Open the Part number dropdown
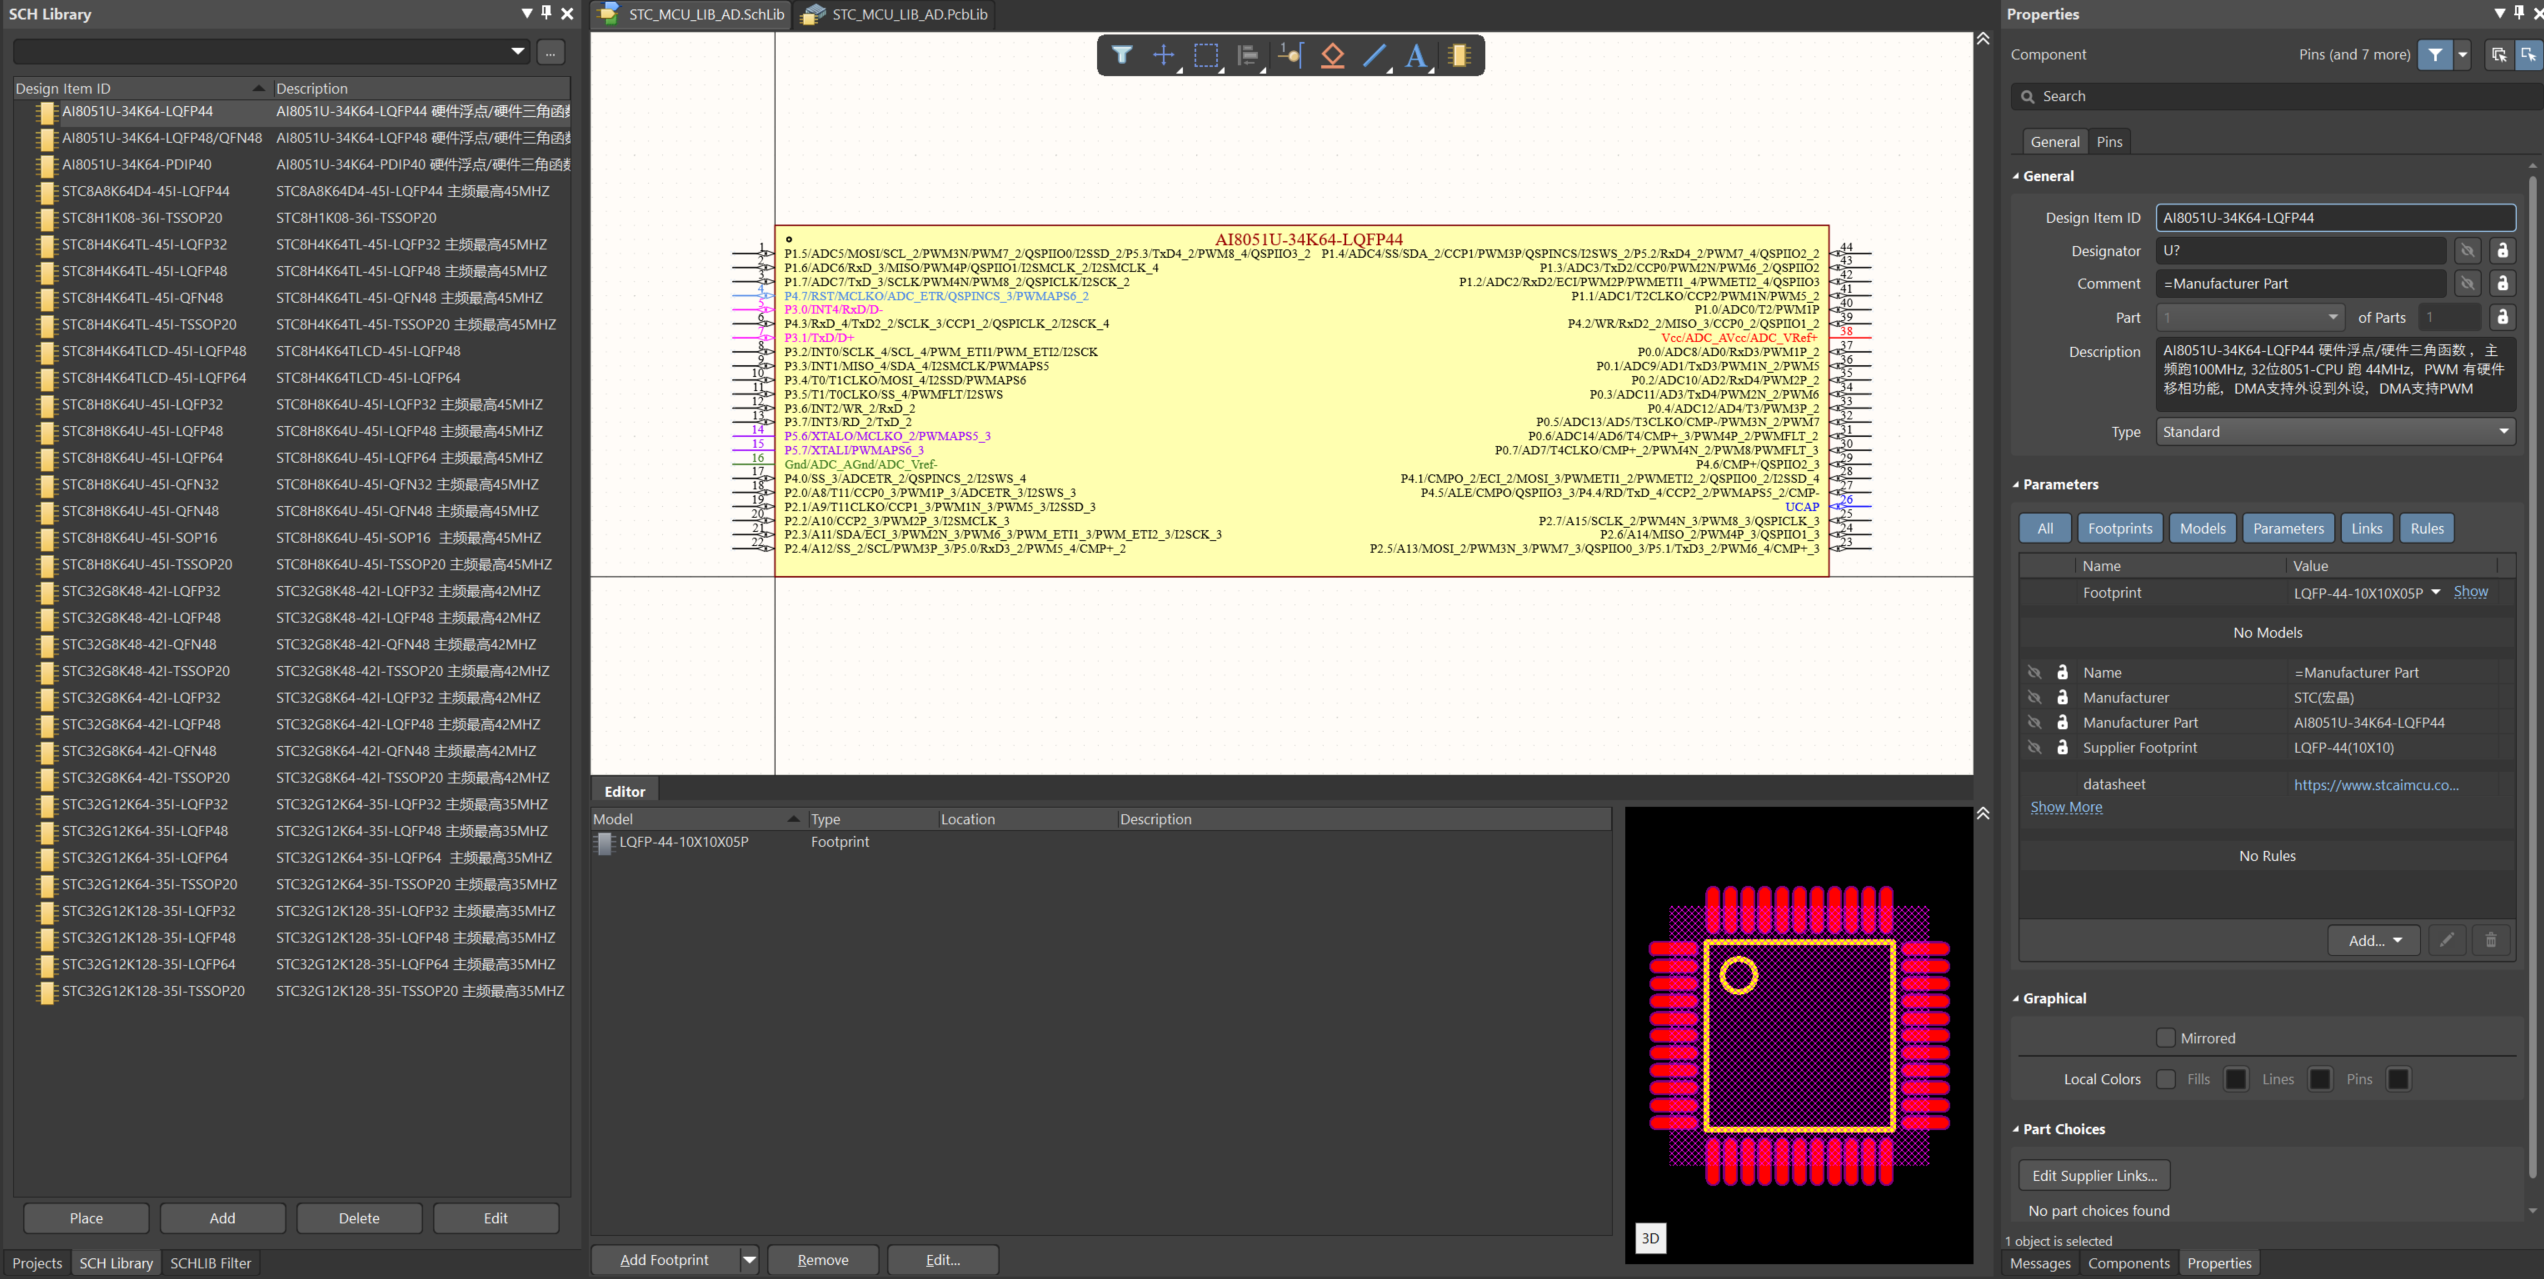This screenshot has height=1279, width=2544. [x=2250, y=317]
